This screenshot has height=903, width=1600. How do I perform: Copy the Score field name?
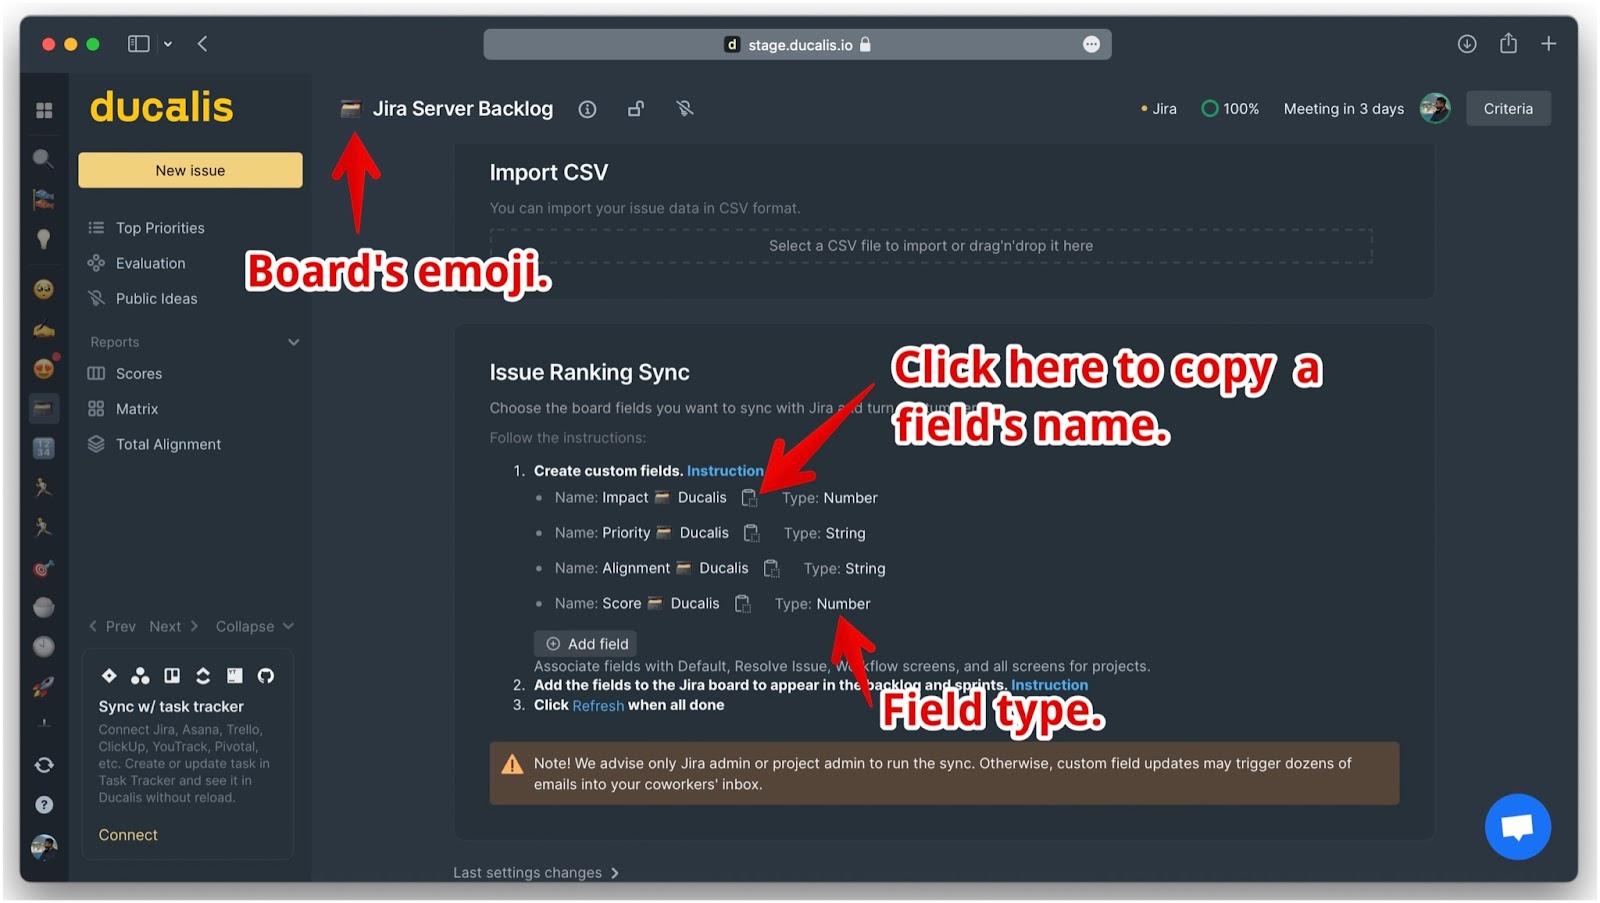pos(742,604)
